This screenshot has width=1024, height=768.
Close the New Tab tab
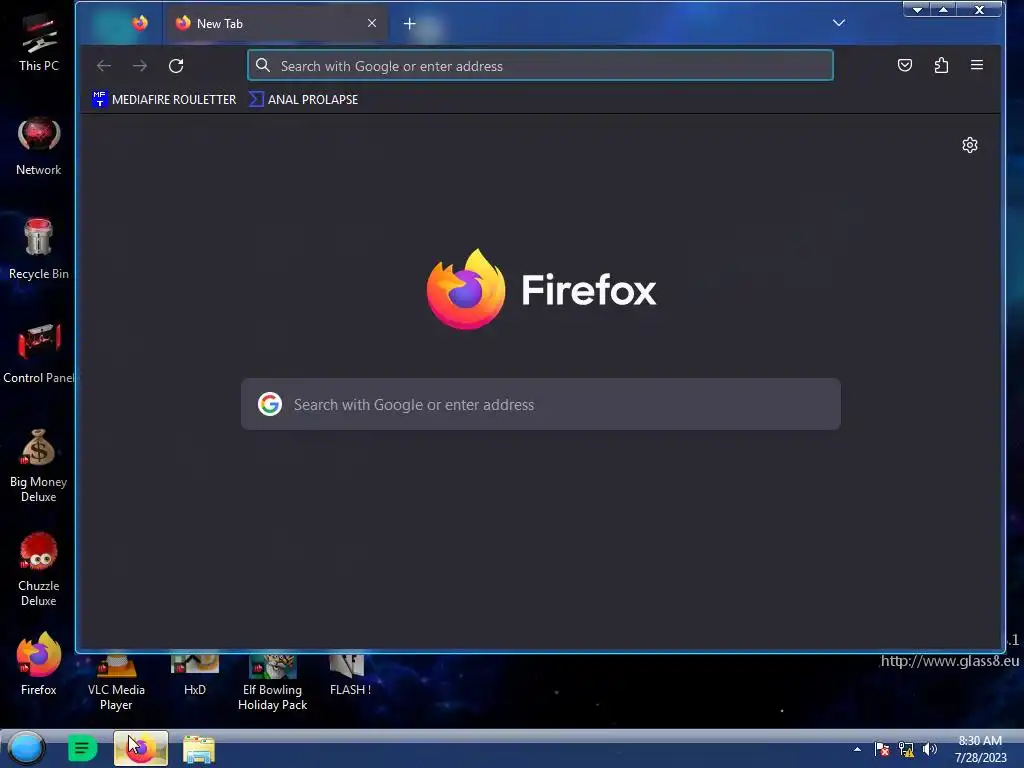pos(372,24)
